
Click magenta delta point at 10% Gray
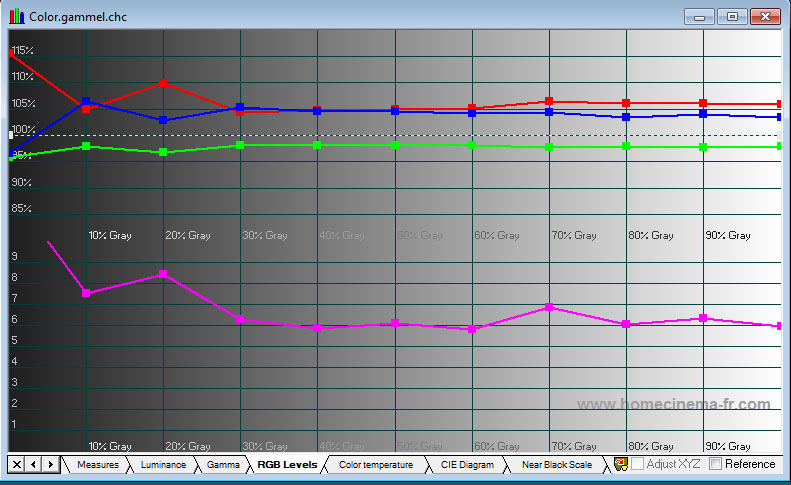tap(86, 293)
